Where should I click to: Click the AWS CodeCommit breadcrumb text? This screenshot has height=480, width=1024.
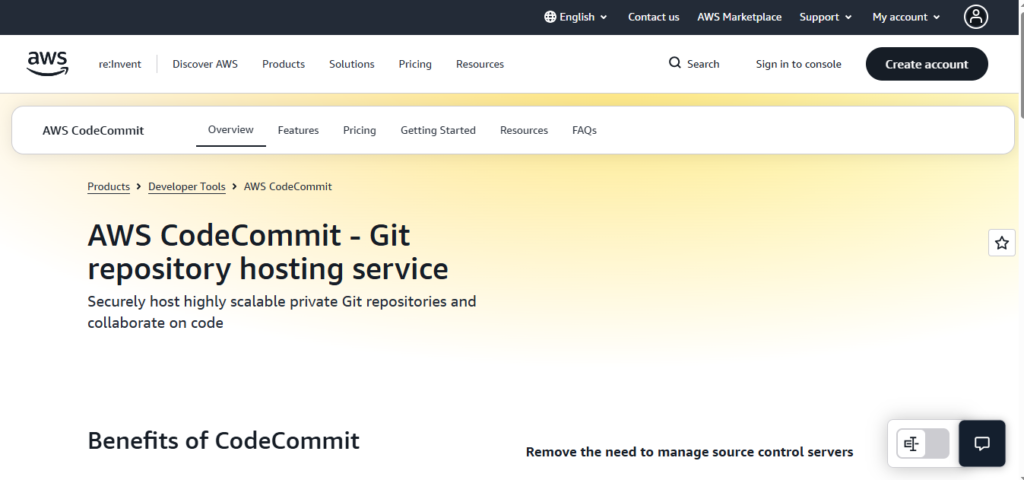click(288, 187)
